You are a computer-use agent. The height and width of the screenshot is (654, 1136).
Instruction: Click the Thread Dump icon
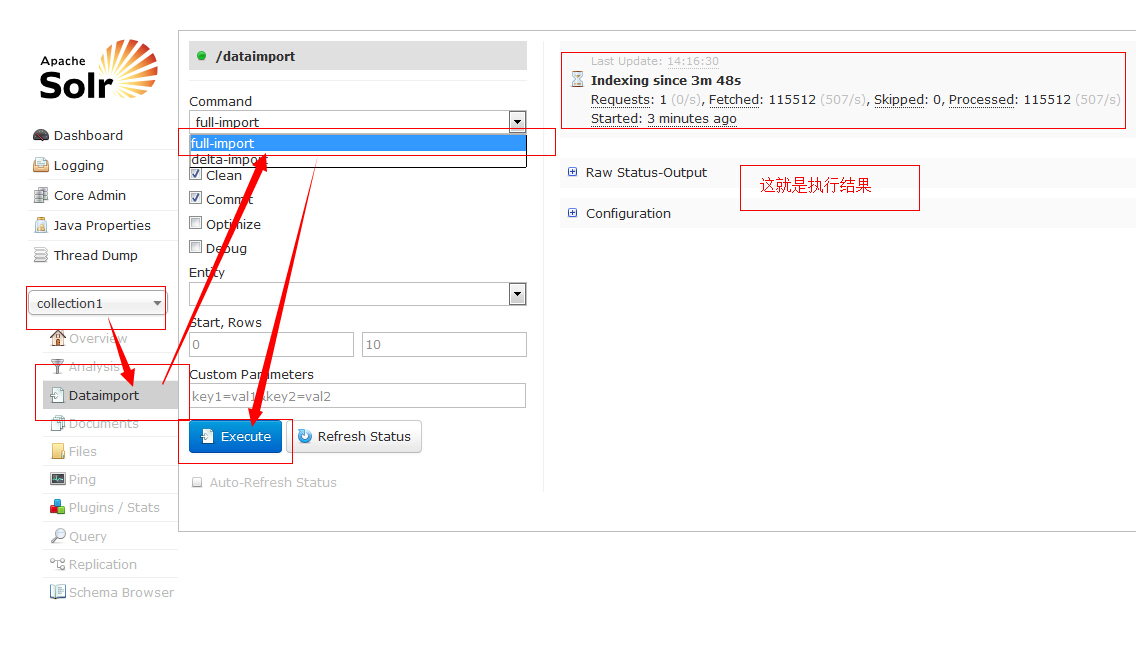click(x=41, y=255)
